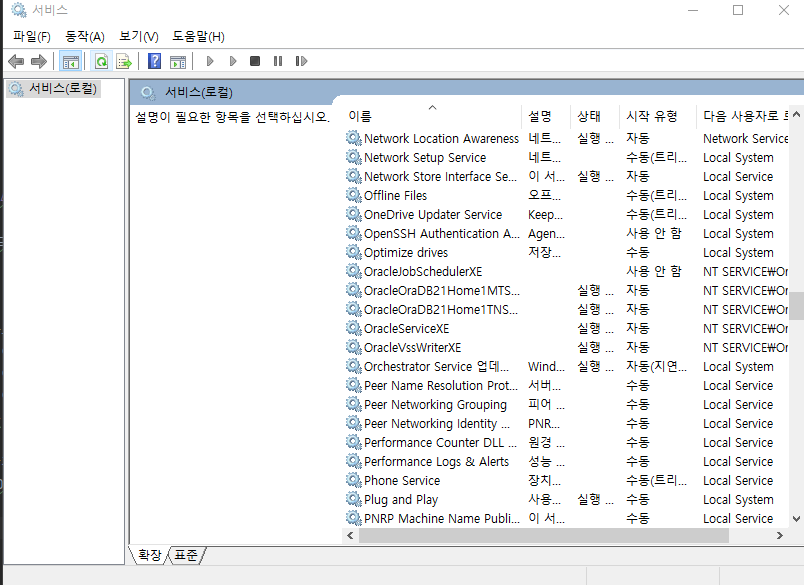The width and height of the screenshot is (804, 585).
Task: Sort by the 다음 사용자로 column header
Action: (743, 116)
